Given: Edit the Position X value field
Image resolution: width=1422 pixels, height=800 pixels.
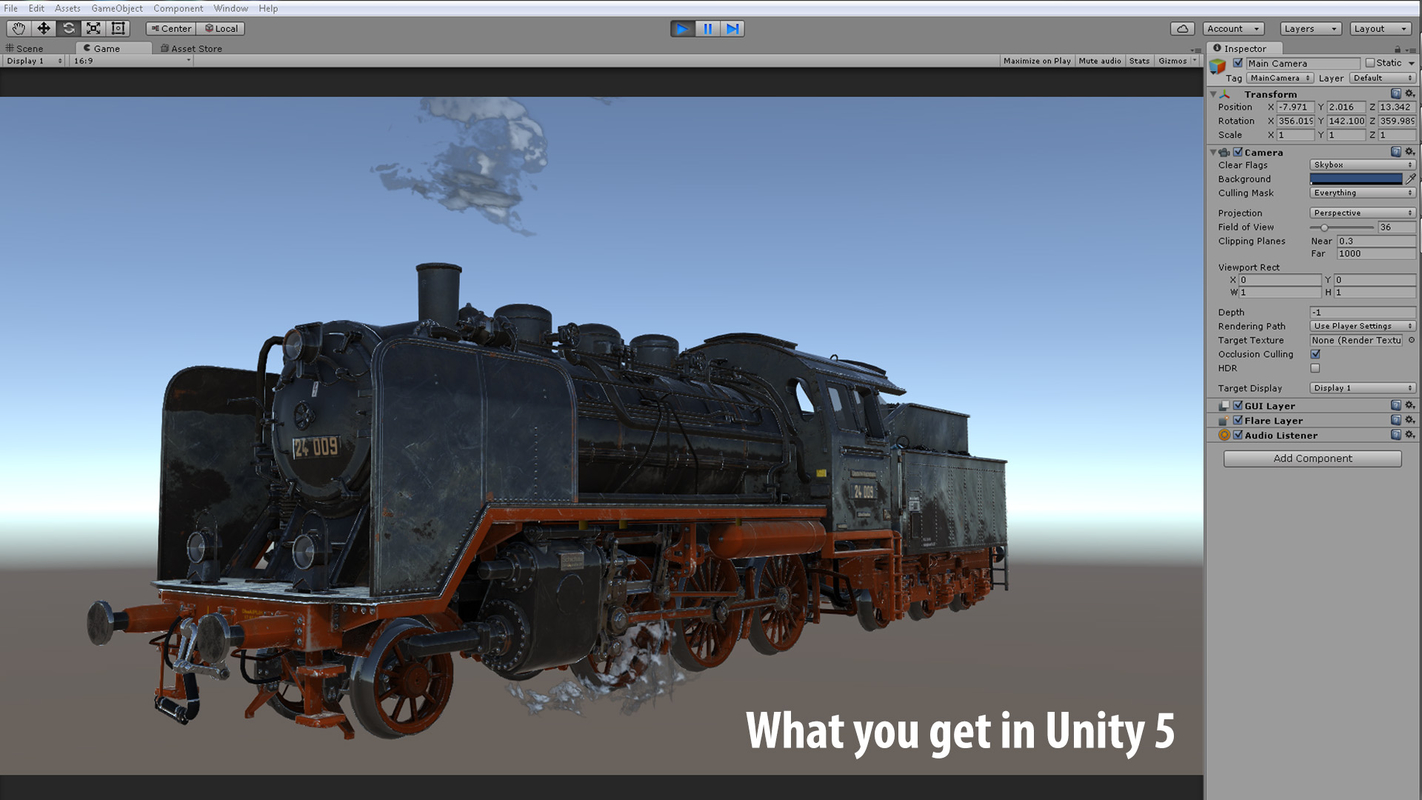Looking at the screenshot, I should click(1295, 107).
